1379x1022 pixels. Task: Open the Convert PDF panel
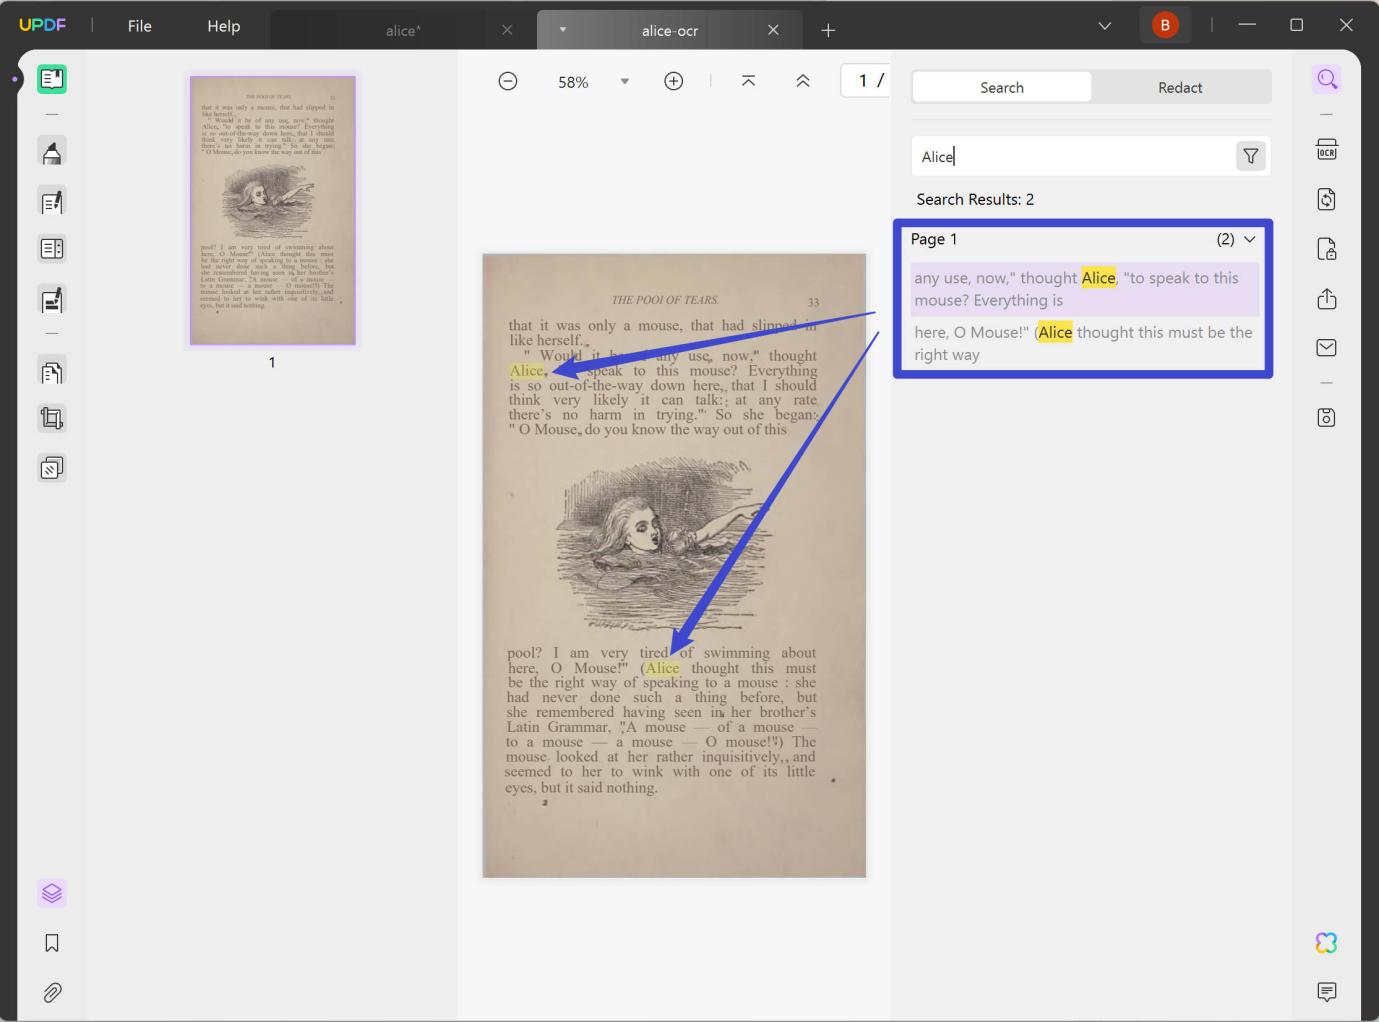click(x=1326, y=199)
